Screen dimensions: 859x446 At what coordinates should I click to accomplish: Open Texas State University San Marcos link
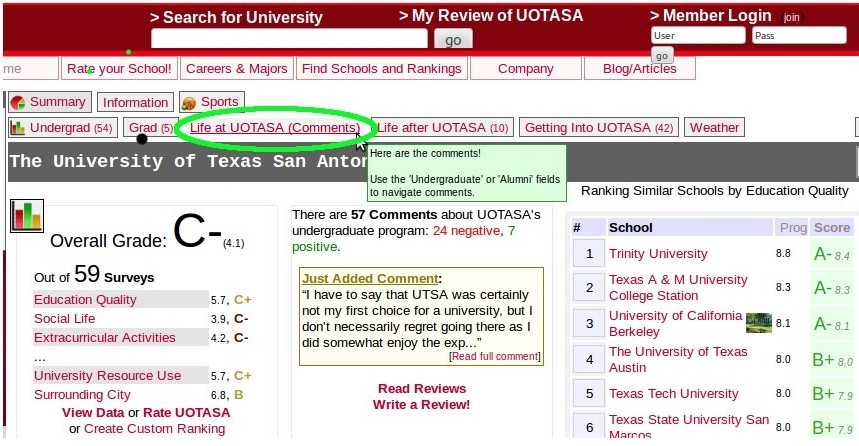(689, 426)
